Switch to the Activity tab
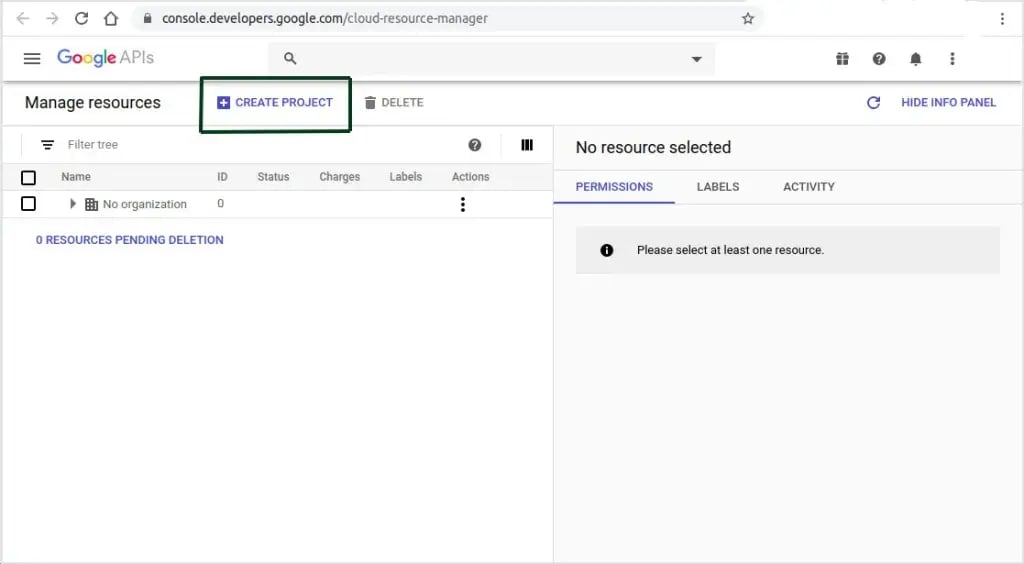 coord(808,187)
